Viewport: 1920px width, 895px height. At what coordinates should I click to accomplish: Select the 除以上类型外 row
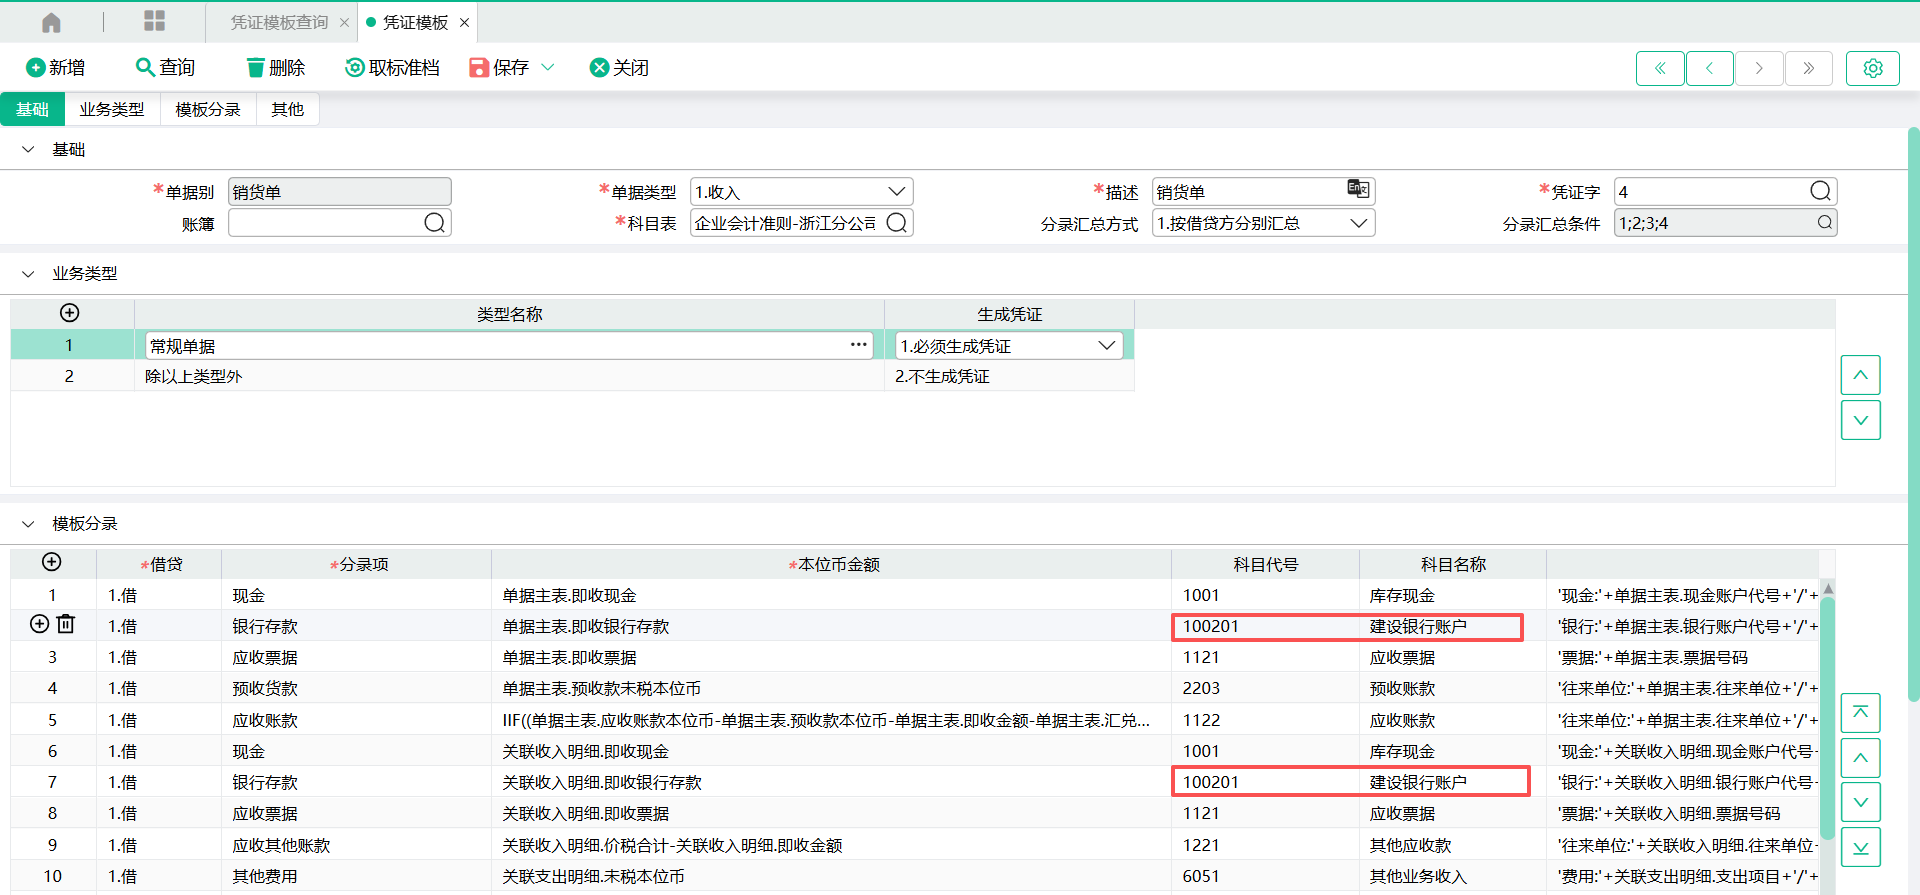(572, 376)
